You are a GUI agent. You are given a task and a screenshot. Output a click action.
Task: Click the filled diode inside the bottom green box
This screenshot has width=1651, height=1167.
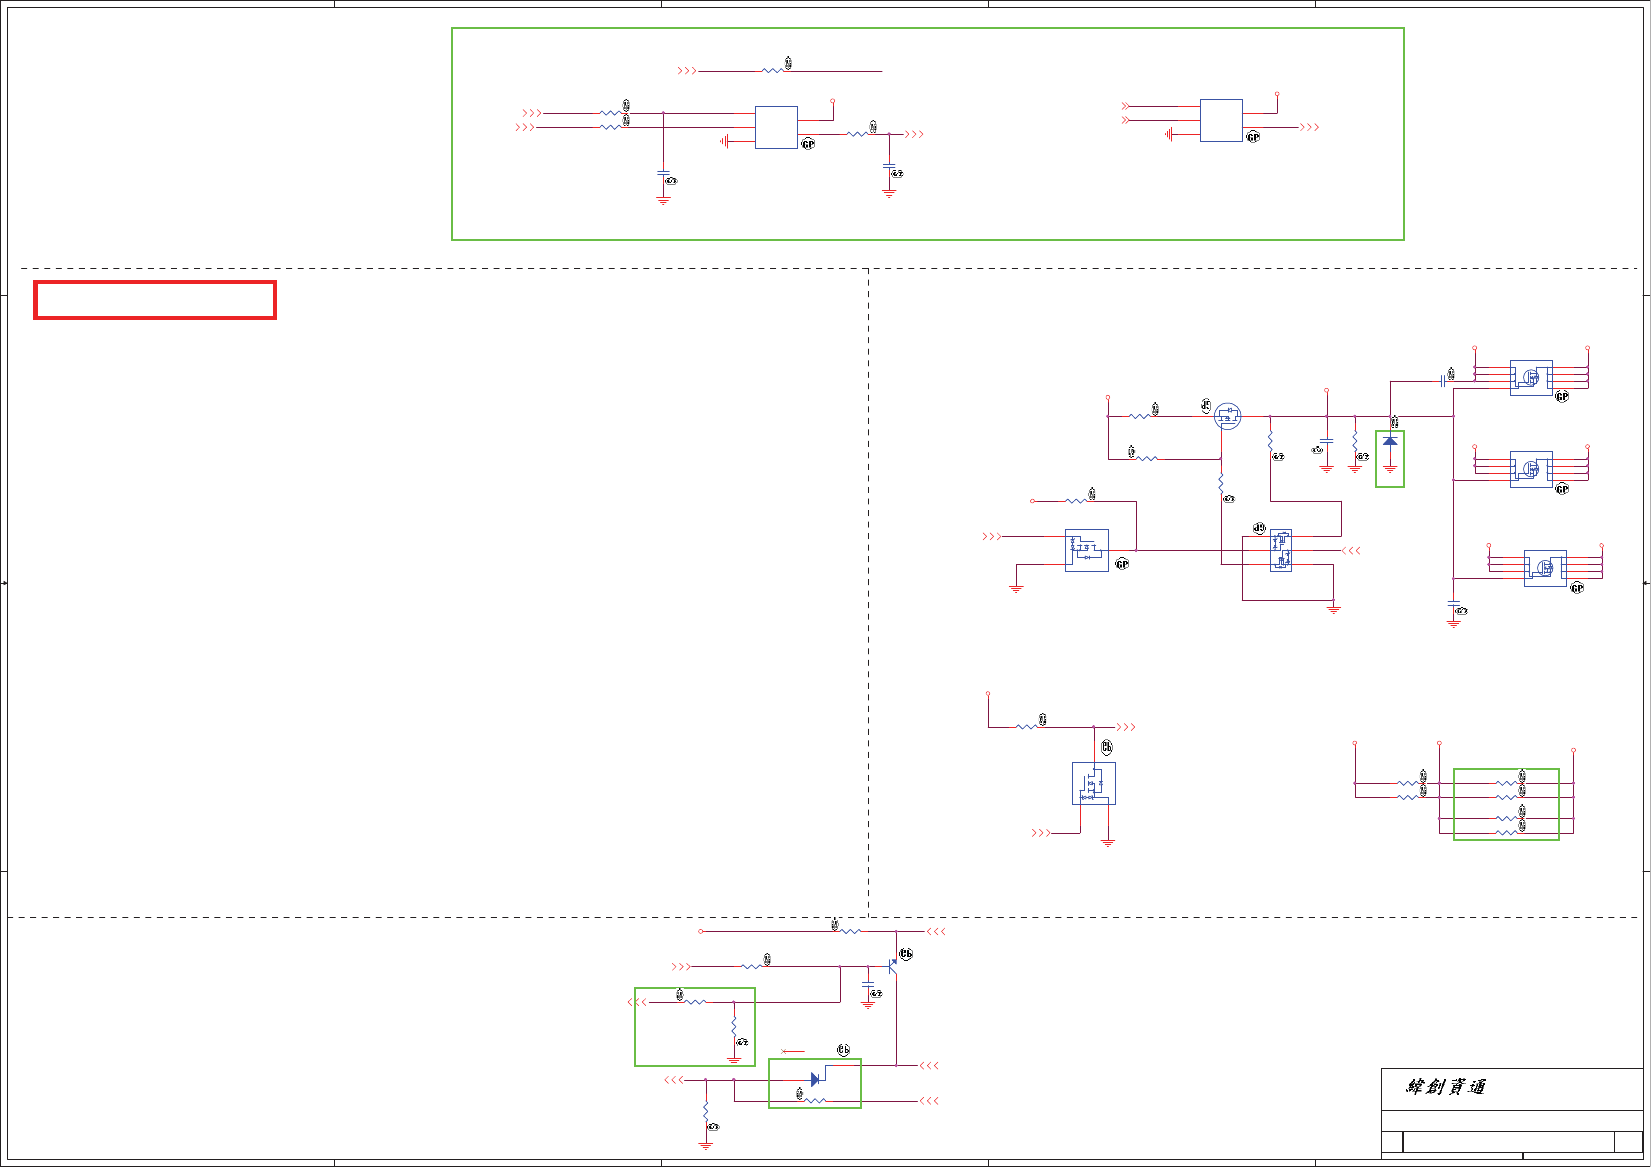click(815, 1079)
